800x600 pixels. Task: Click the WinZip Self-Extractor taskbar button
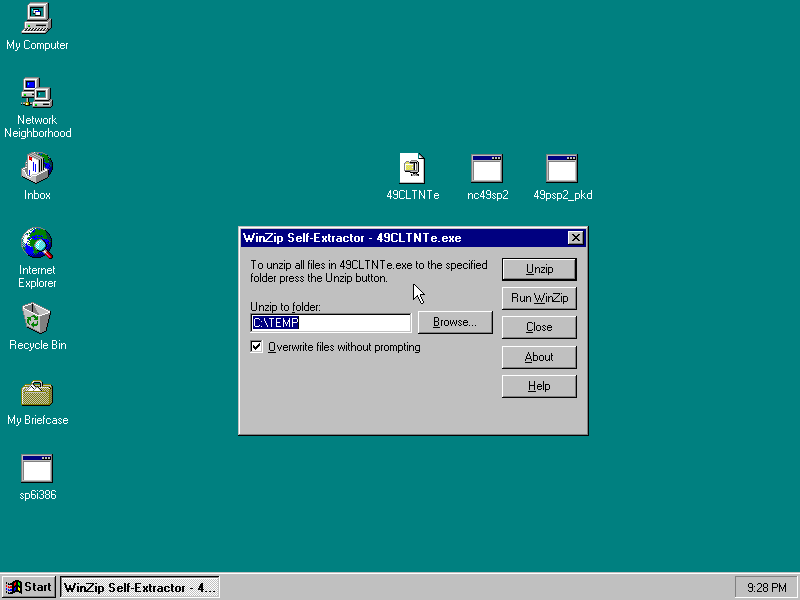coord(140,587)
